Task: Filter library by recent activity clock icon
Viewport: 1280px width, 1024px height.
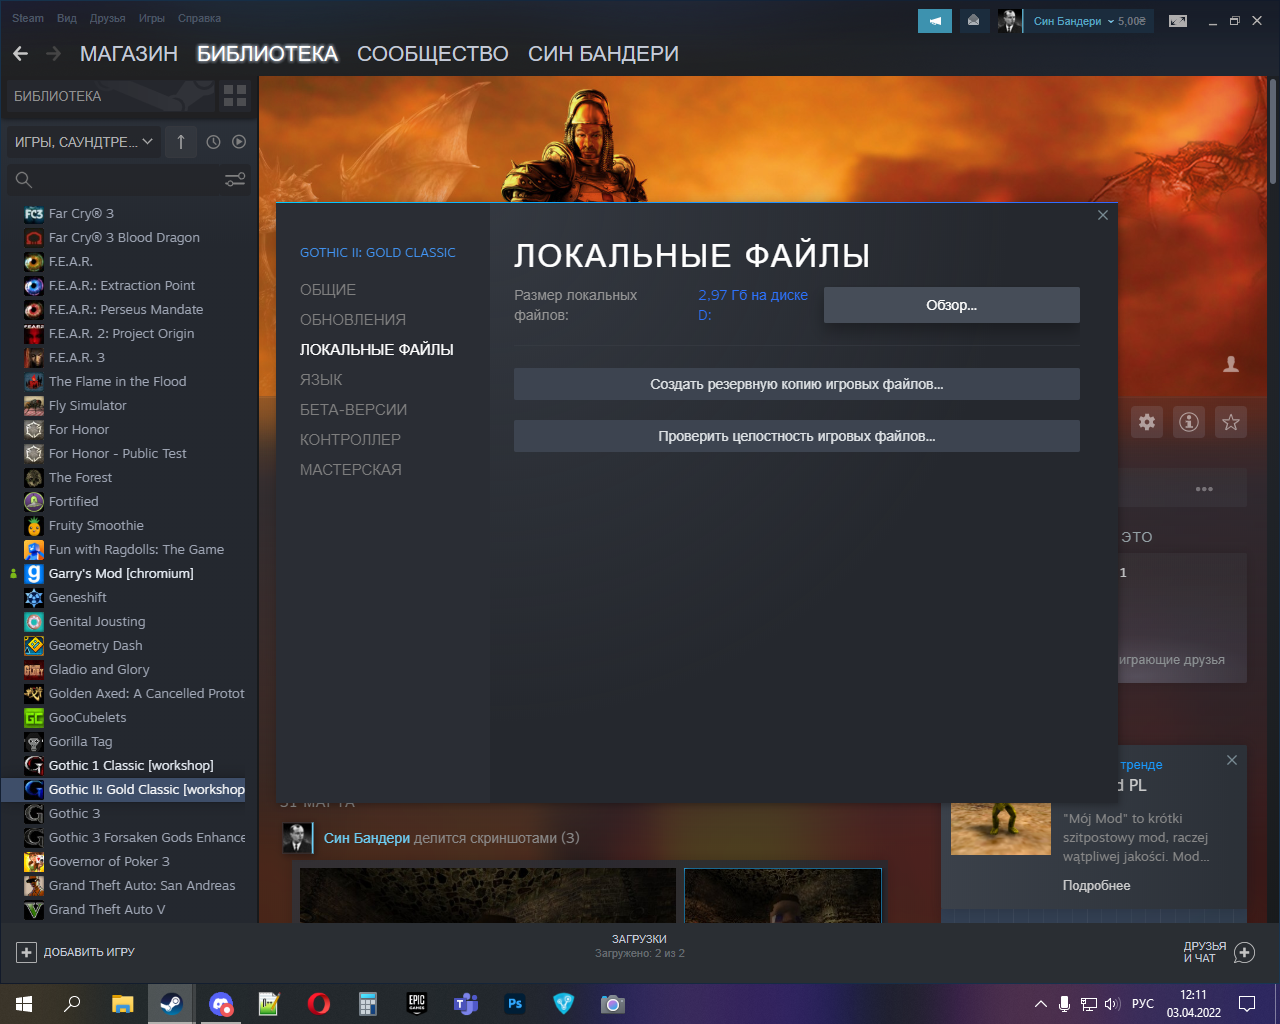Action: (x=213, y=142)
